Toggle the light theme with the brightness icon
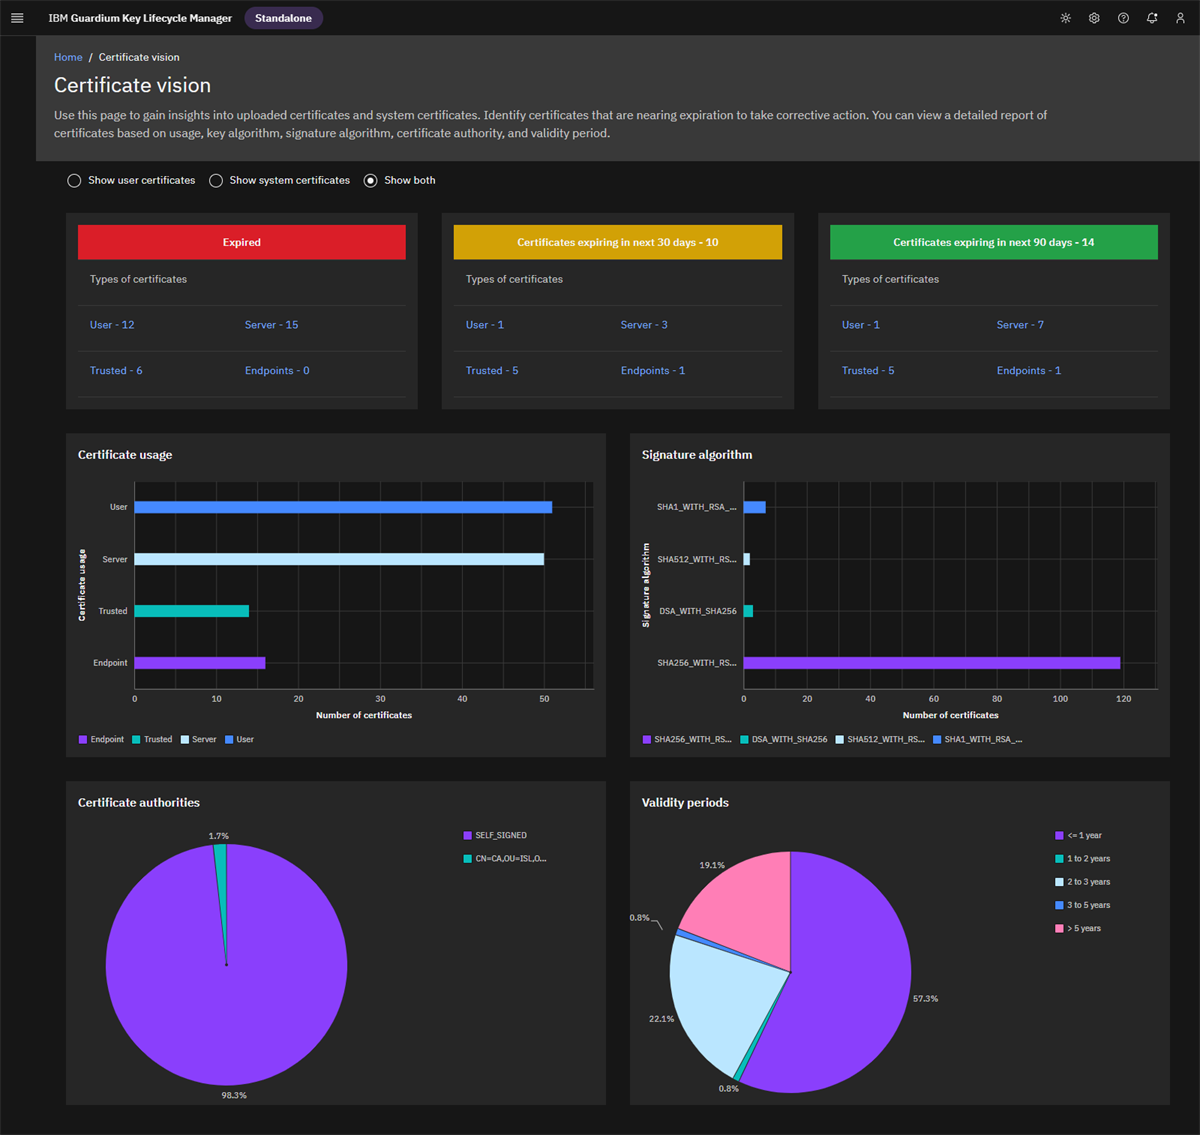The height and width of the screenshot is (1135, 1200). 1065,17
